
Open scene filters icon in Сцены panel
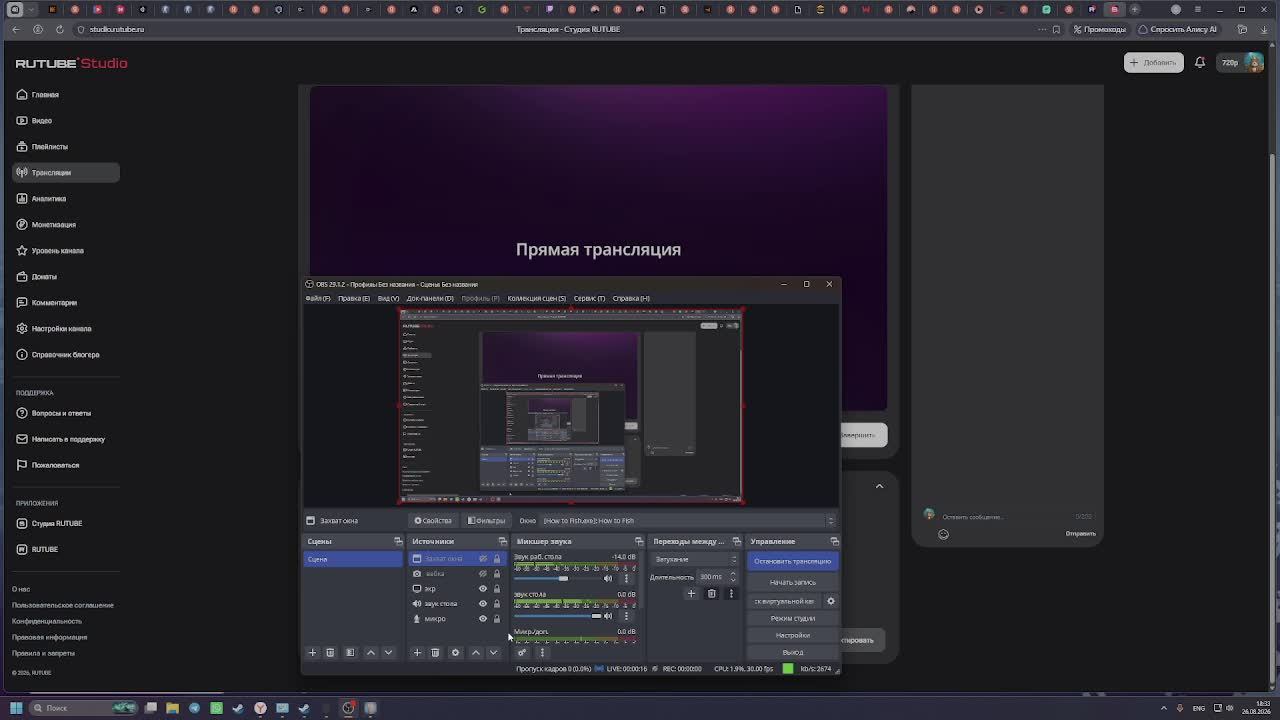[x=350, y=653]
